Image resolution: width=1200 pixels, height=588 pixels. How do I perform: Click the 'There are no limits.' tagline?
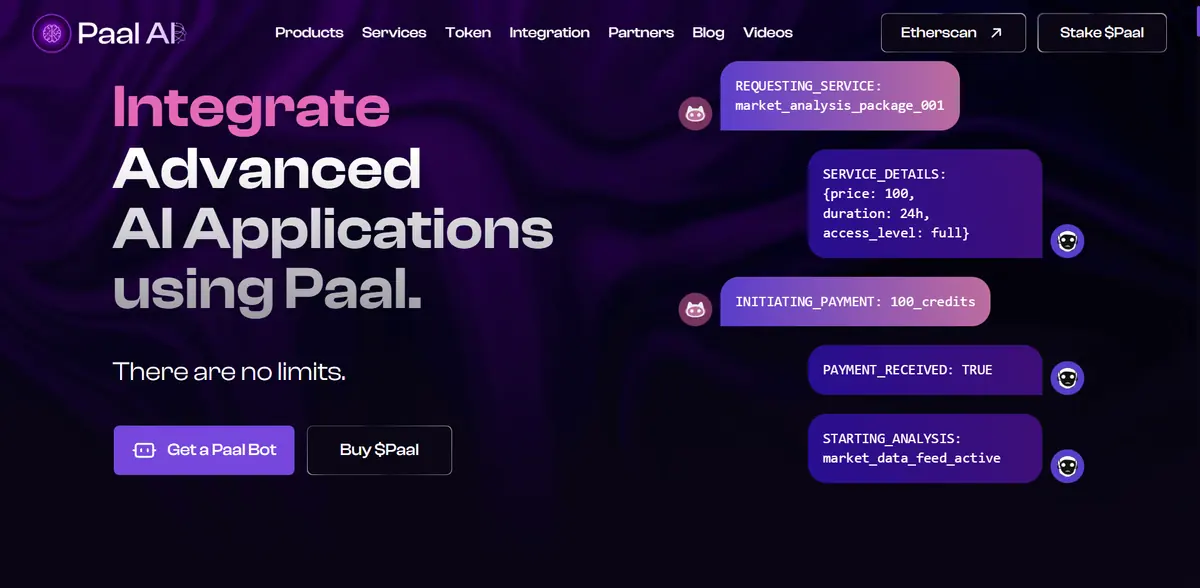(x=229, y=372)
